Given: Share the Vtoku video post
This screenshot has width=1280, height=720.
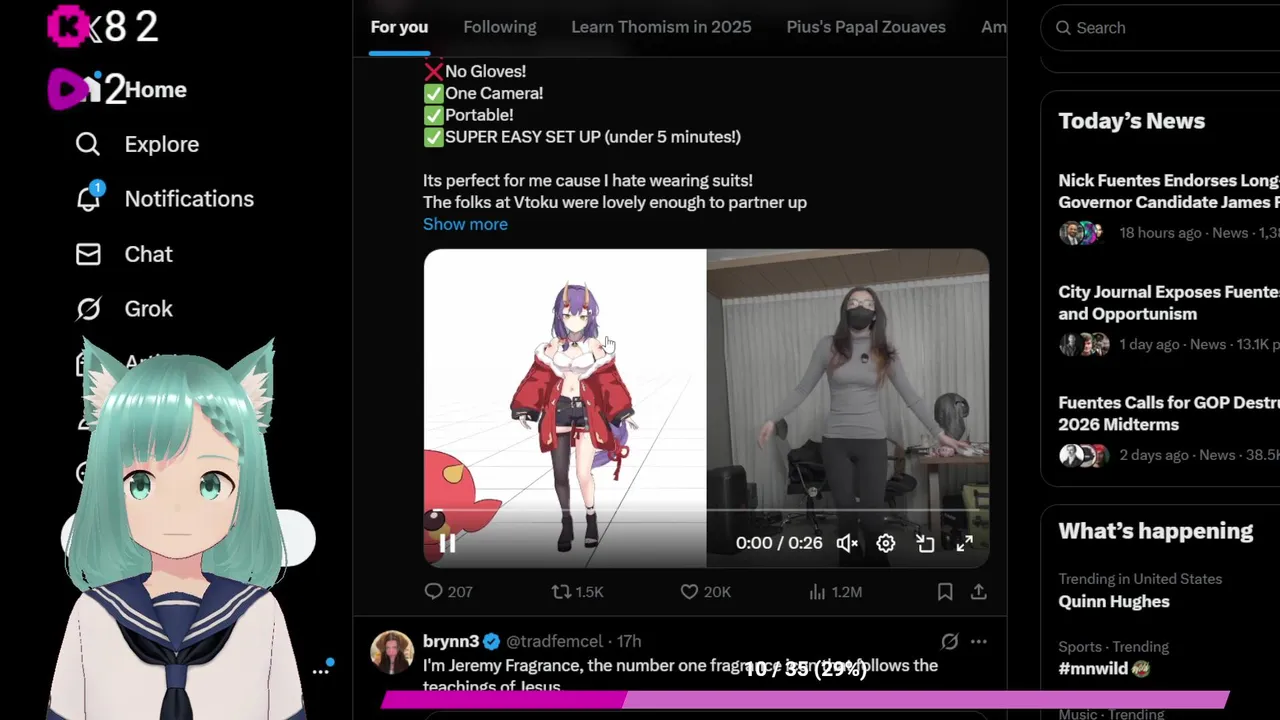Looking at the screenshot, I should coord(979,592).
